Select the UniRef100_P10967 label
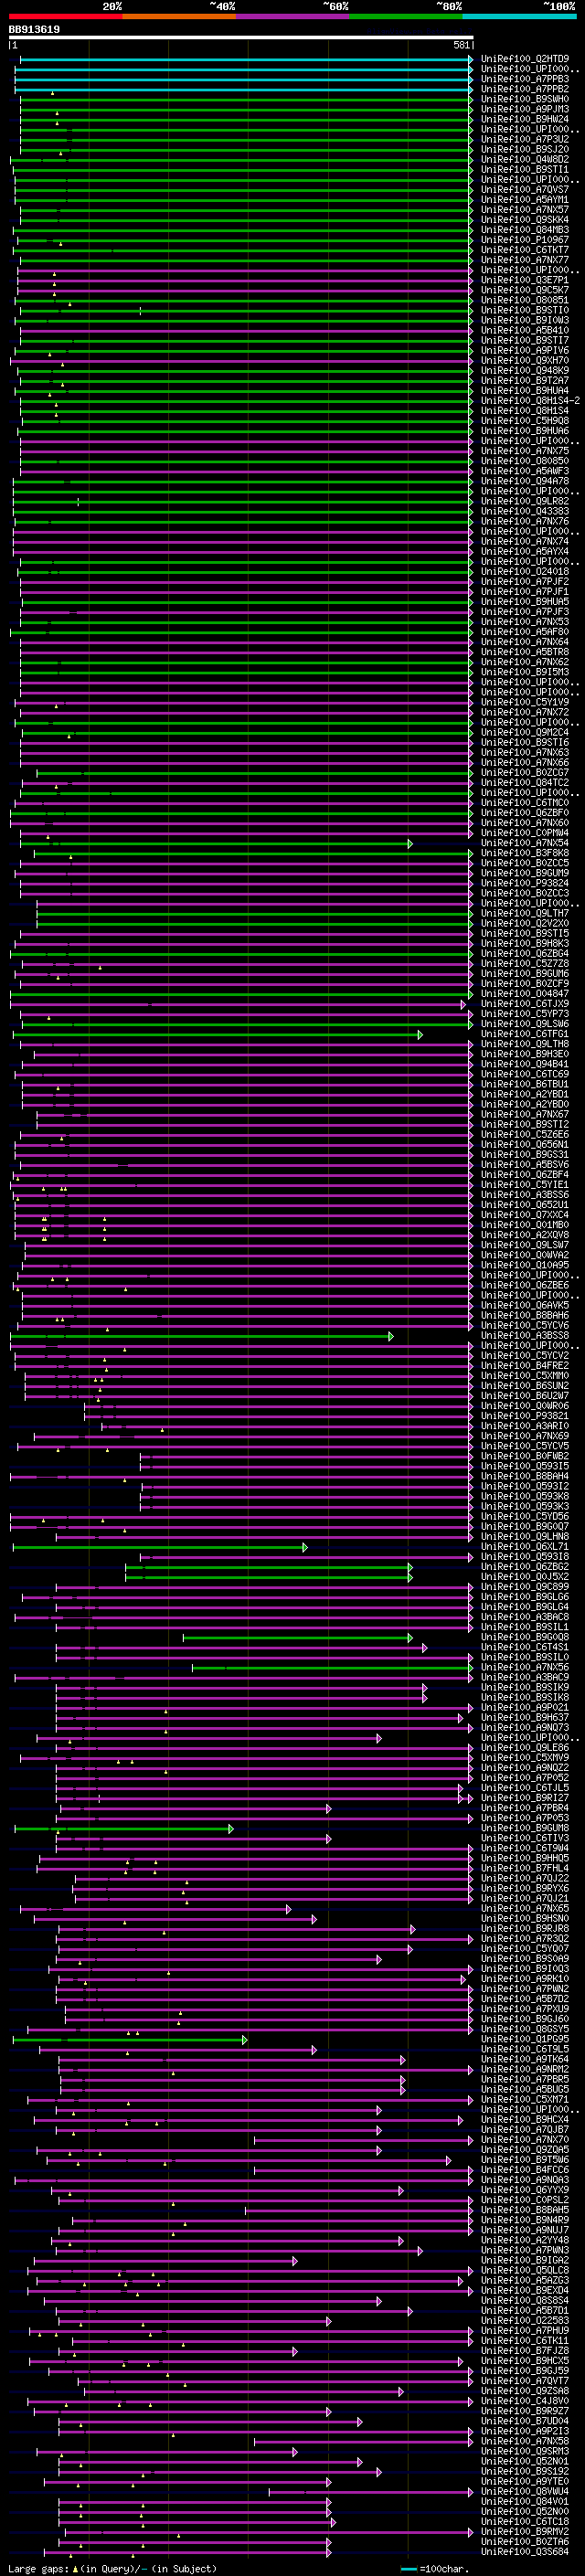This screenshot has height=2576, width=585. coord(525,240)
